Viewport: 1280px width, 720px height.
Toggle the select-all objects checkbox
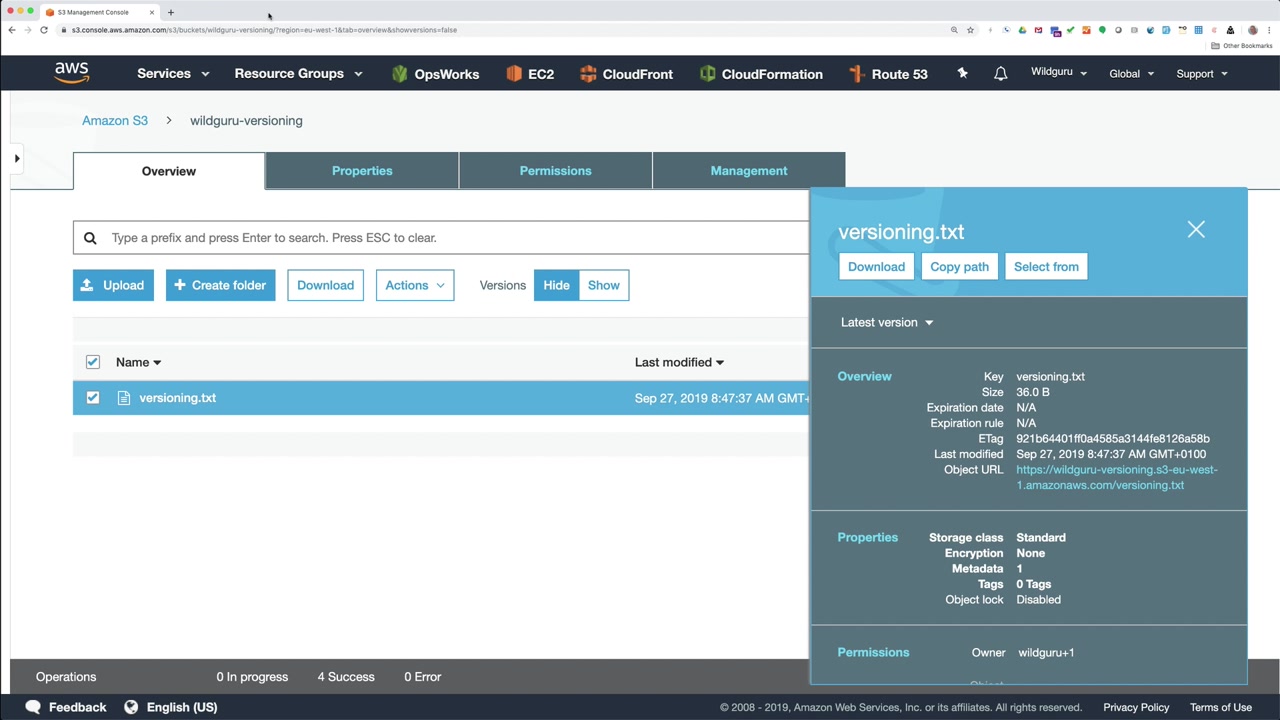(93, 362)
